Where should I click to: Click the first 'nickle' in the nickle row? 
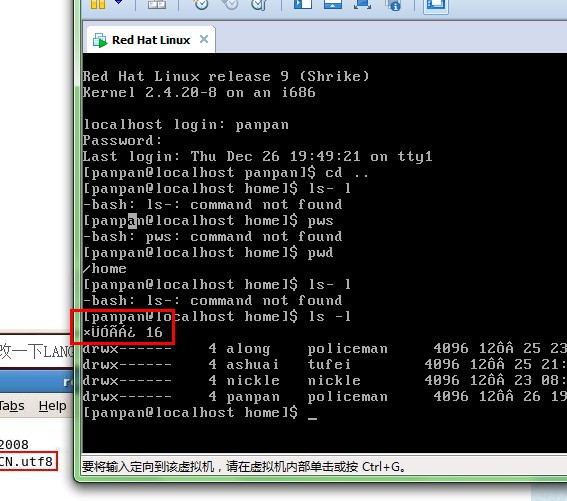(x=253, y=381)
